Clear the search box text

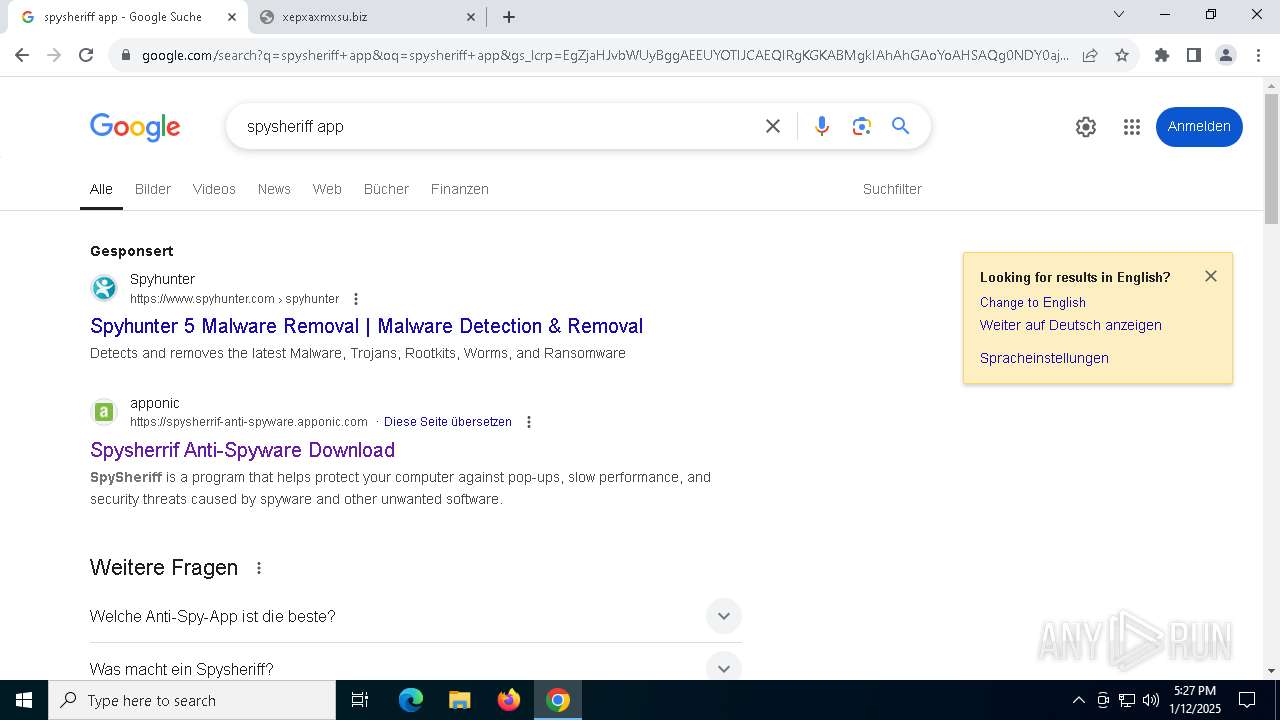773,126
